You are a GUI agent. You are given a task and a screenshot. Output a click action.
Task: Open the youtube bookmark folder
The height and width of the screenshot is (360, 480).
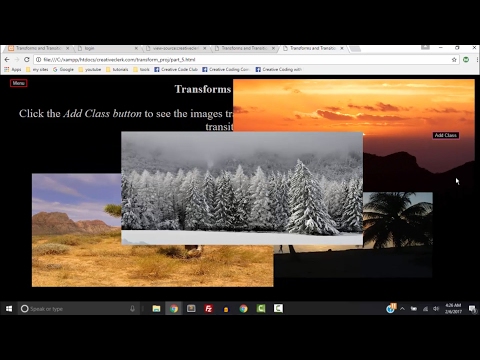click(90, 69)
